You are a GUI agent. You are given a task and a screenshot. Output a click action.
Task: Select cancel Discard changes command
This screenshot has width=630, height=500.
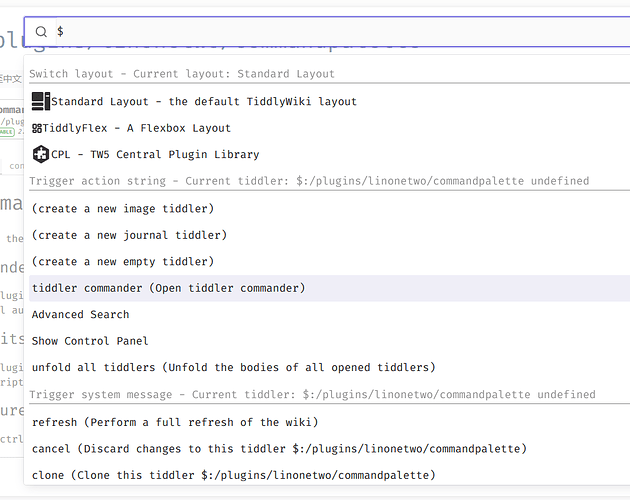(x=329, y=449)
